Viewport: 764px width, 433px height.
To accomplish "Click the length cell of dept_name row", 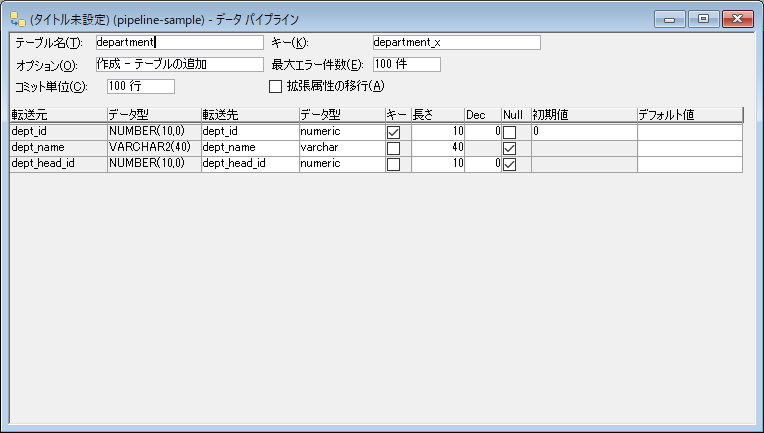I will coord(437,148).
